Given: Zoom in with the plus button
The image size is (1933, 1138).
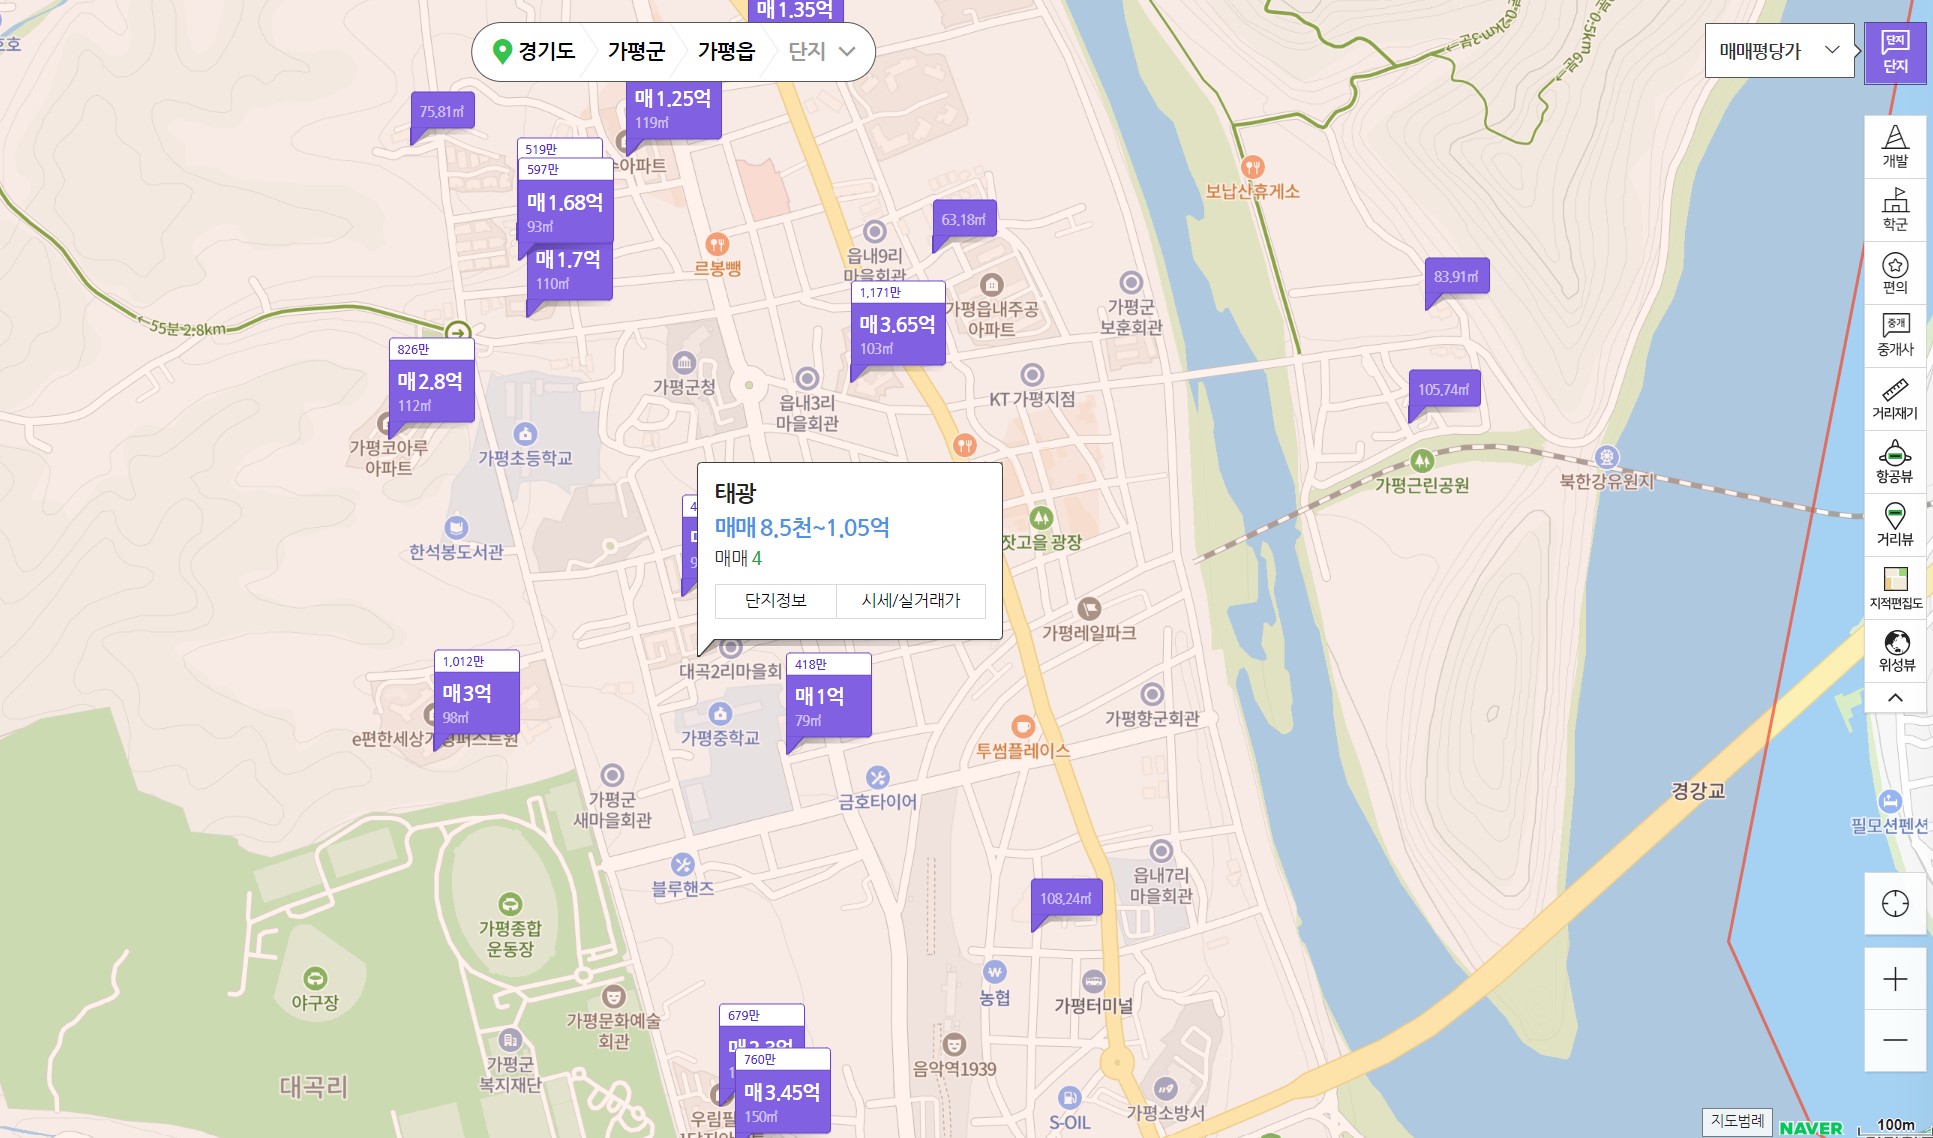Looking at the screenshot, I should pyautogui.click(x=1895, y=979).
